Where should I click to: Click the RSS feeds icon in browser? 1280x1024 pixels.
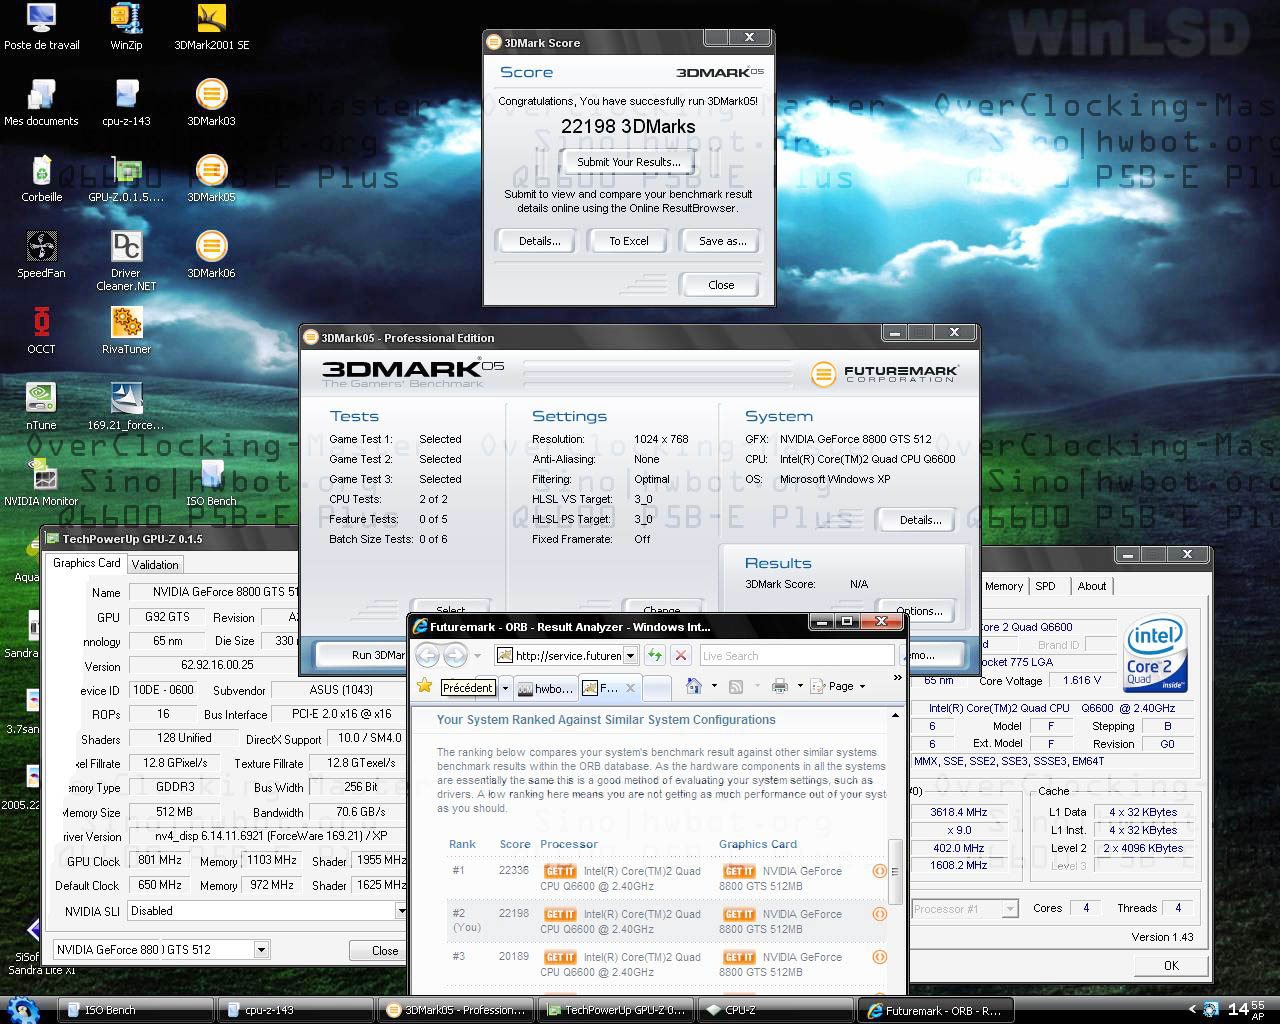click(x=737, y=686)
